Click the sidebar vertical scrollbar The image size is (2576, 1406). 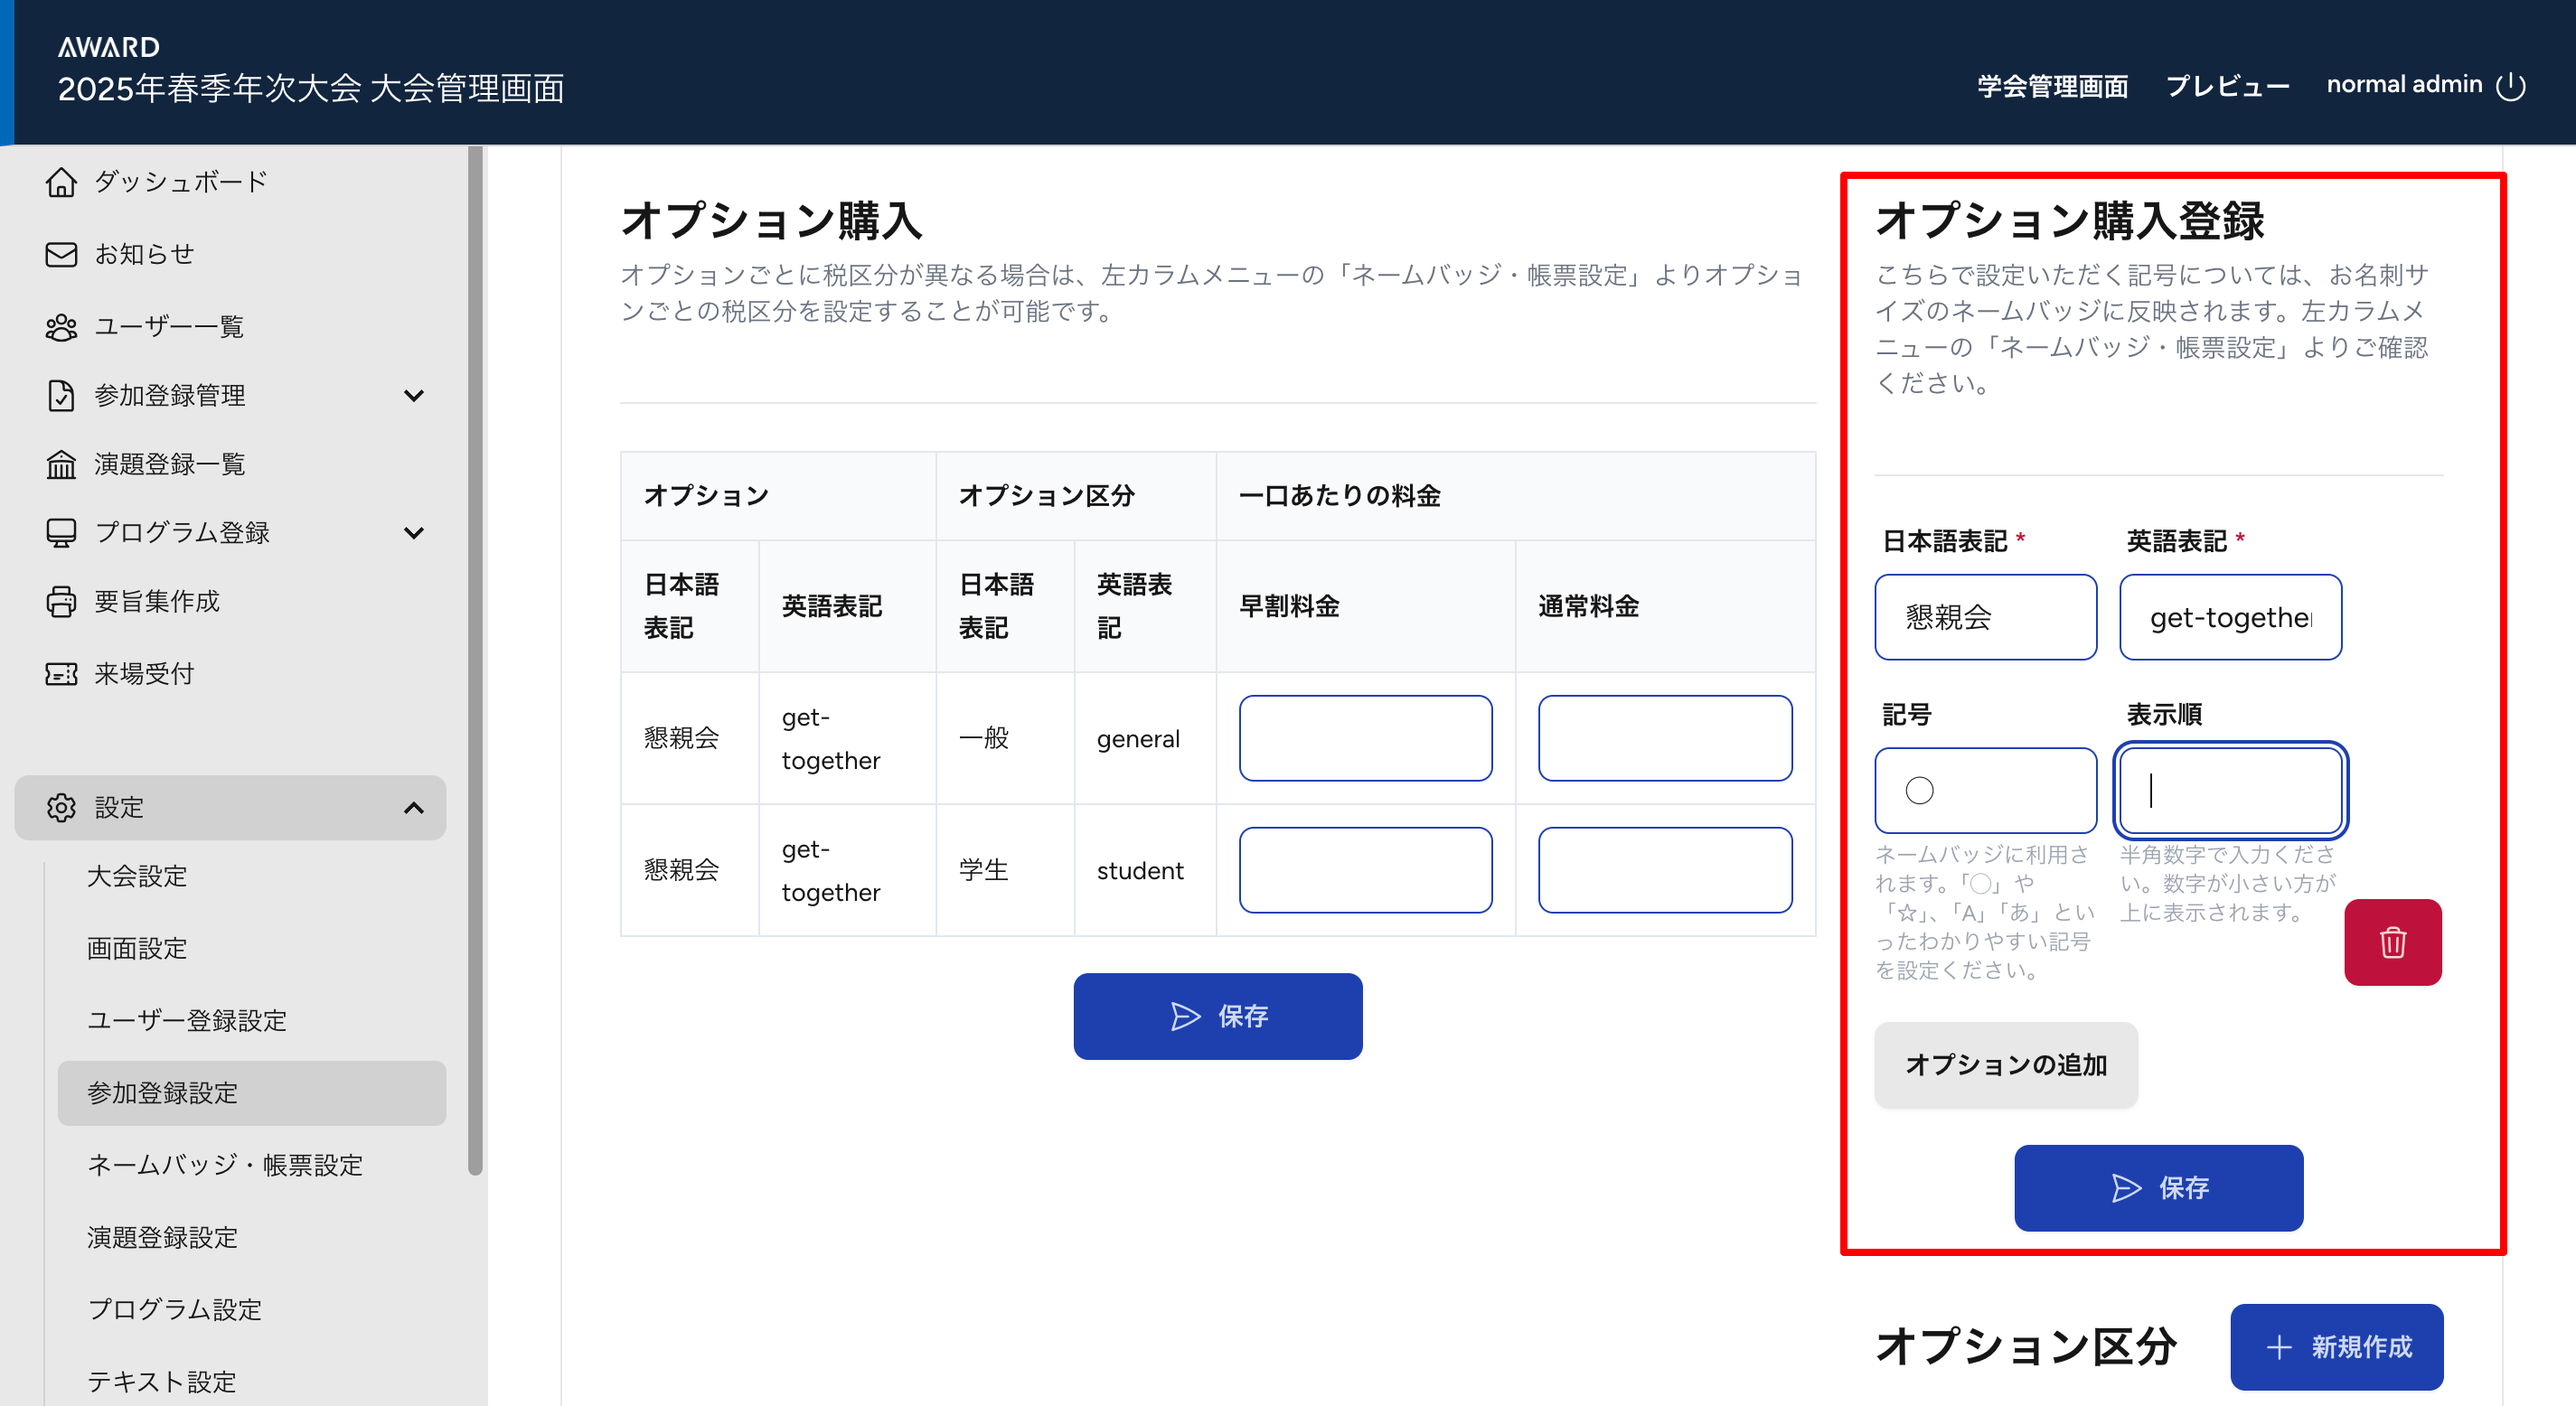tap(475, 660)
